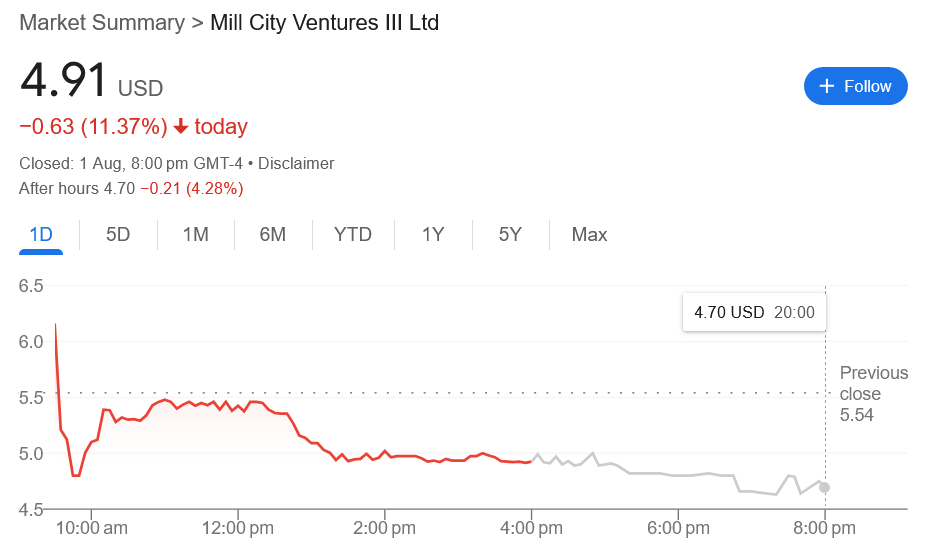Select the Max range tab

pos(589,235)
